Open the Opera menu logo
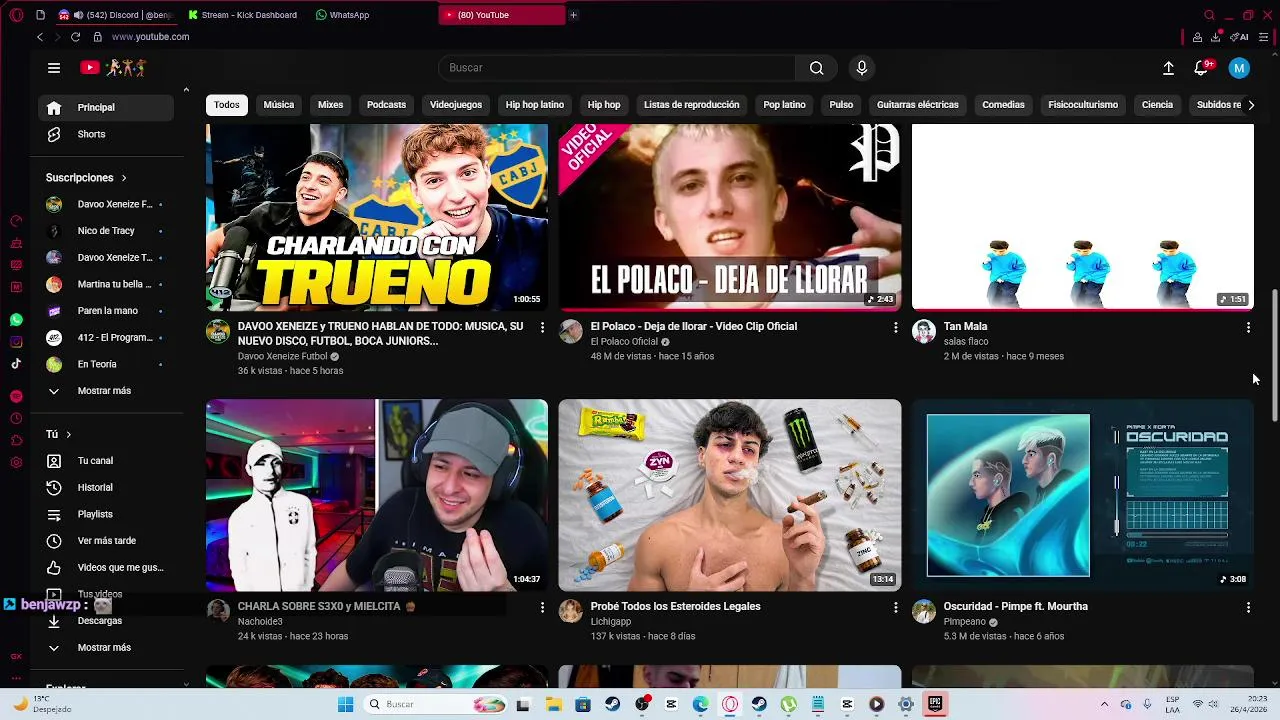The image size is (1280, 720). [16, 15]
